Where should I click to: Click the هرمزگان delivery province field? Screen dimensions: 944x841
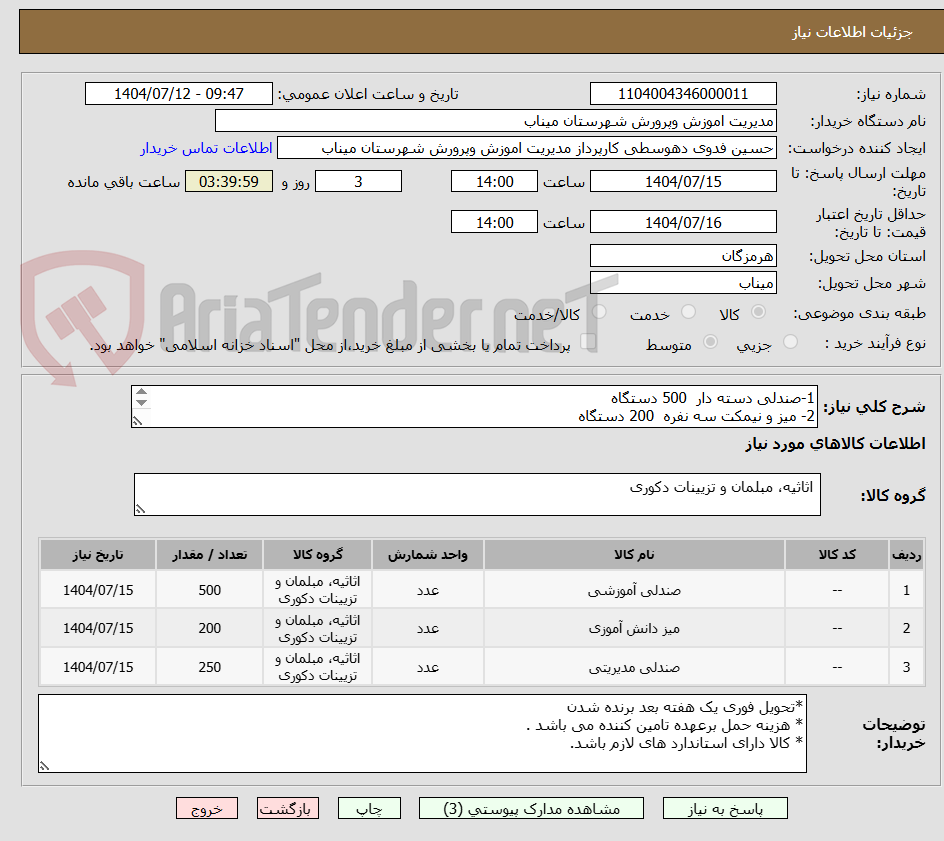(x=683, y=256)
